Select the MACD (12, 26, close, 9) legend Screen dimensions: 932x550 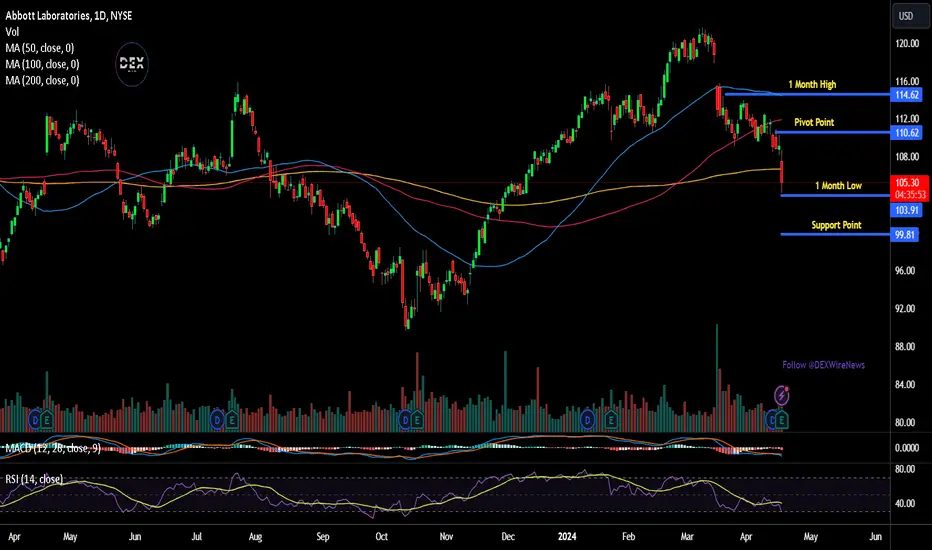tap(53, 448)
